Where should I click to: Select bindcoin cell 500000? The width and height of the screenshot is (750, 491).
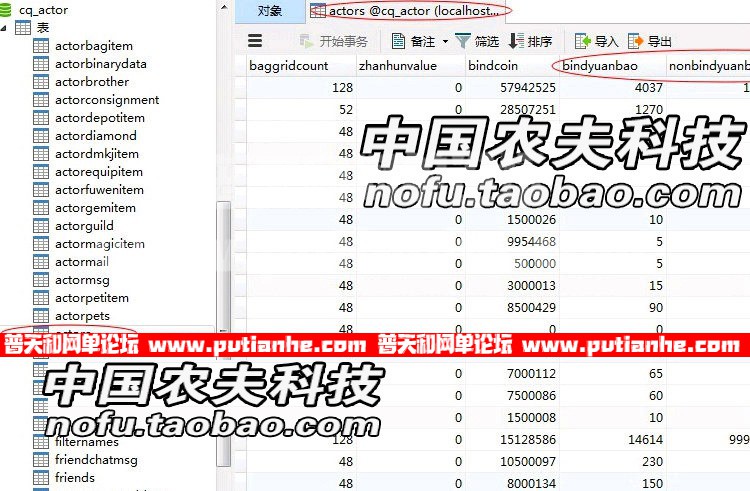[x=512, y=264]
